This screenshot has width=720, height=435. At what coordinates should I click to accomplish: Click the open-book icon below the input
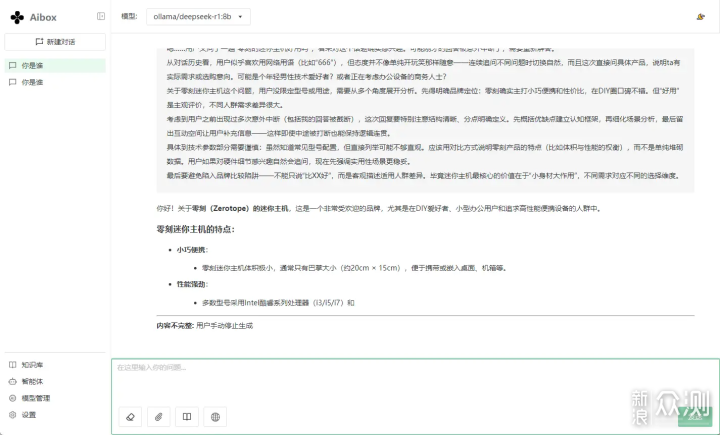(x=187, y=417)
